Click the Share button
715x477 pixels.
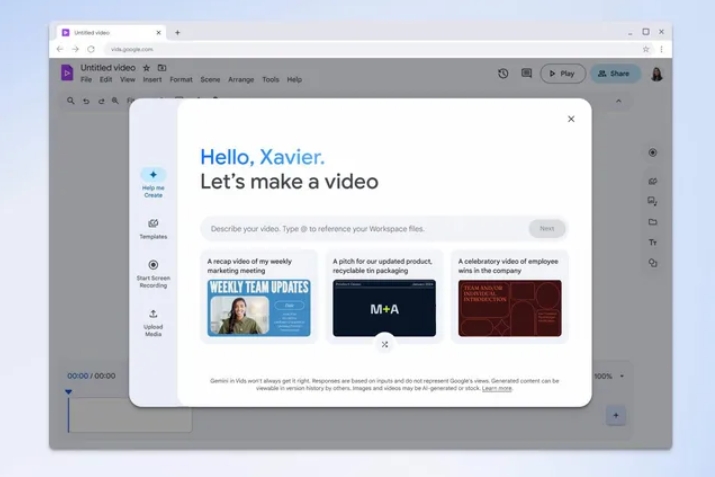coord(614,73)
